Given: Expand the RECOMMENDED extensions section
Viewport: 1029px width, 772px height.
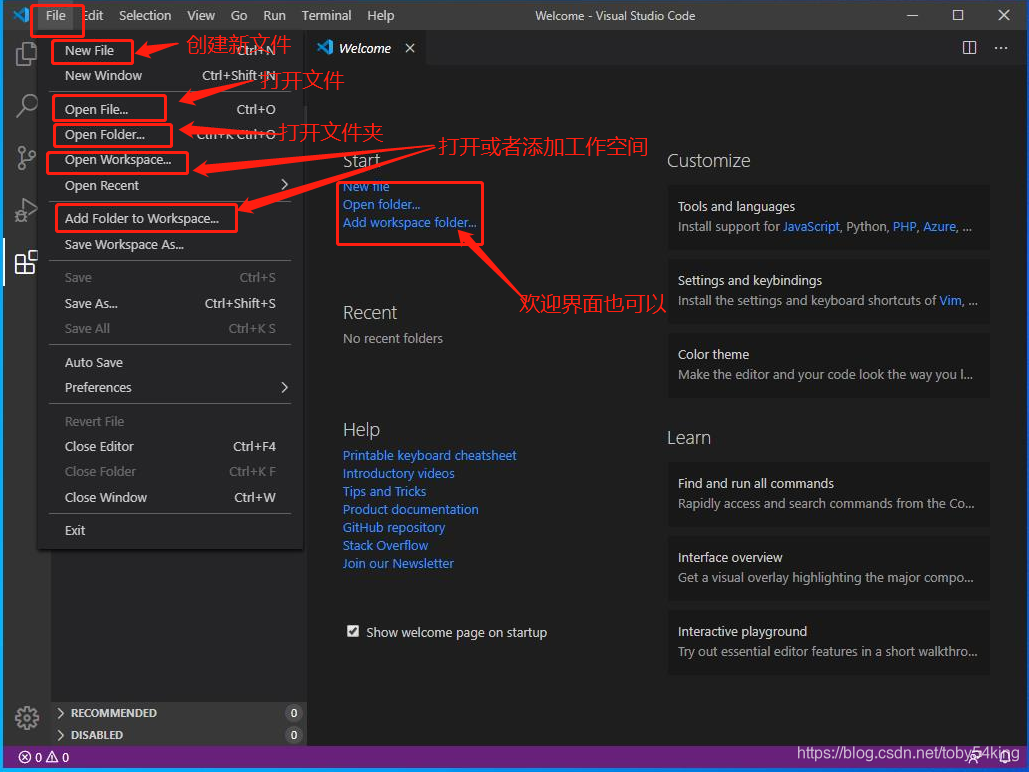Looking at the screenshot, I should coord(177,713).
